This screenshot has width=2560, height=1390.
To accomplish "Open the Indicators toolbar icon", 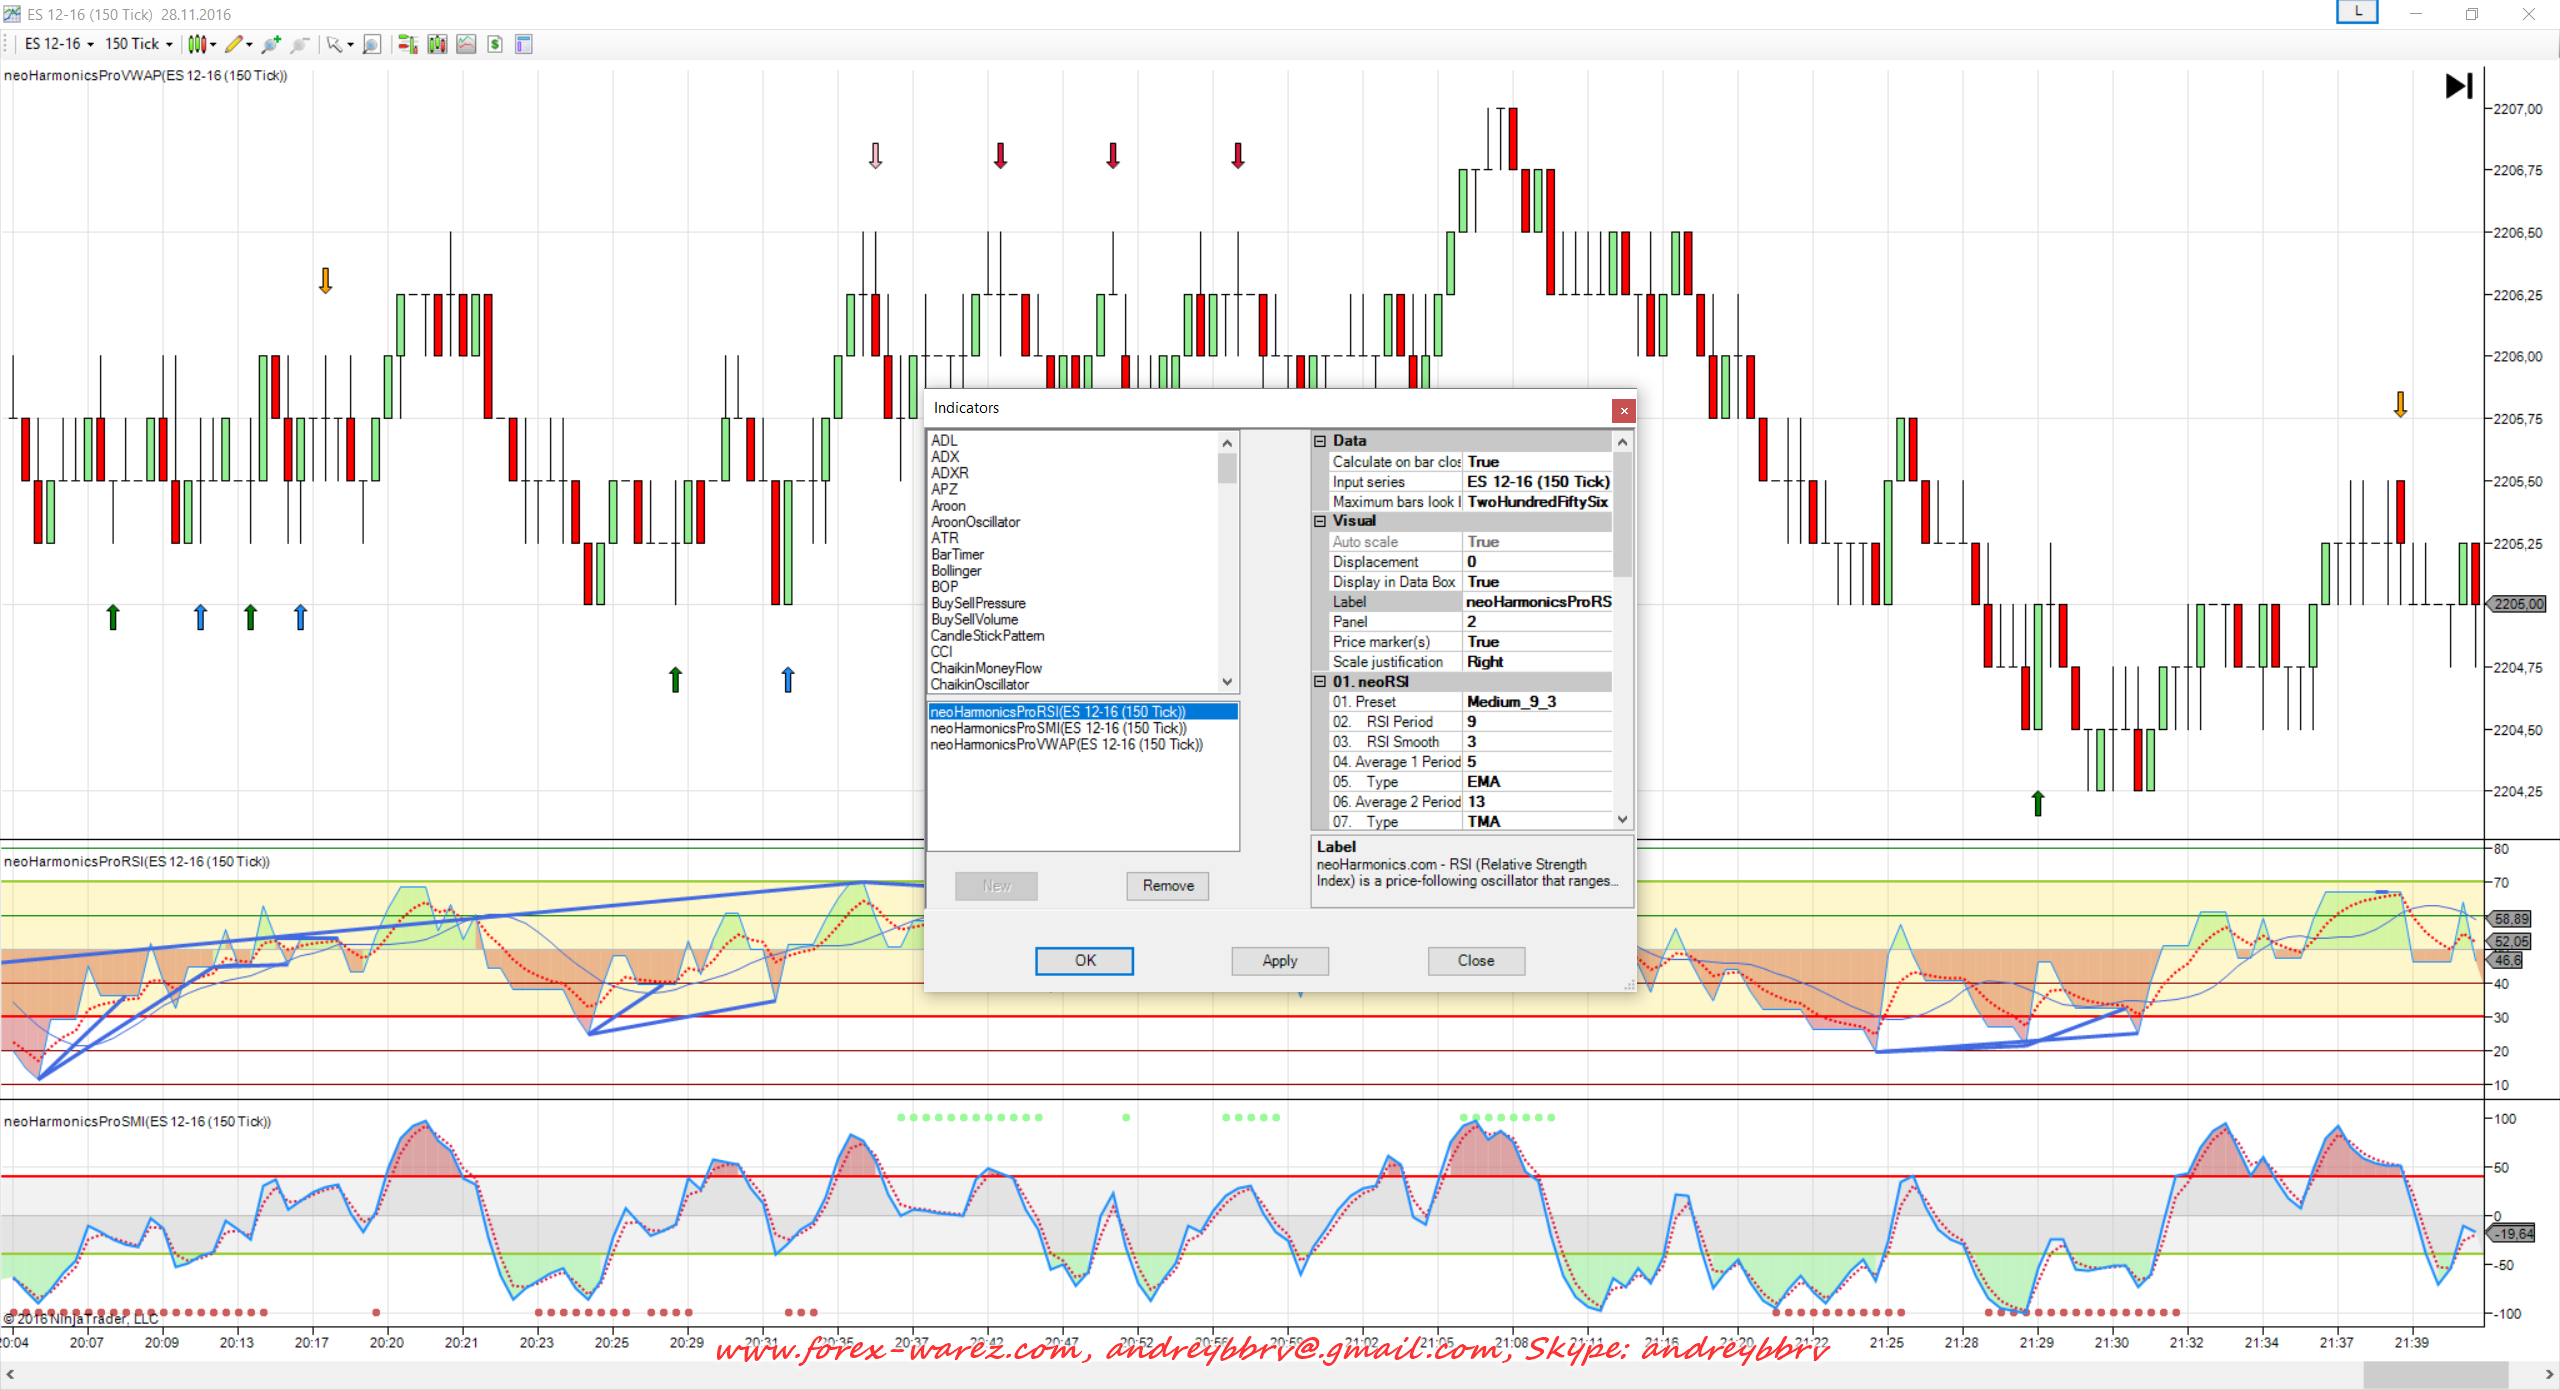I will point(466,44).
